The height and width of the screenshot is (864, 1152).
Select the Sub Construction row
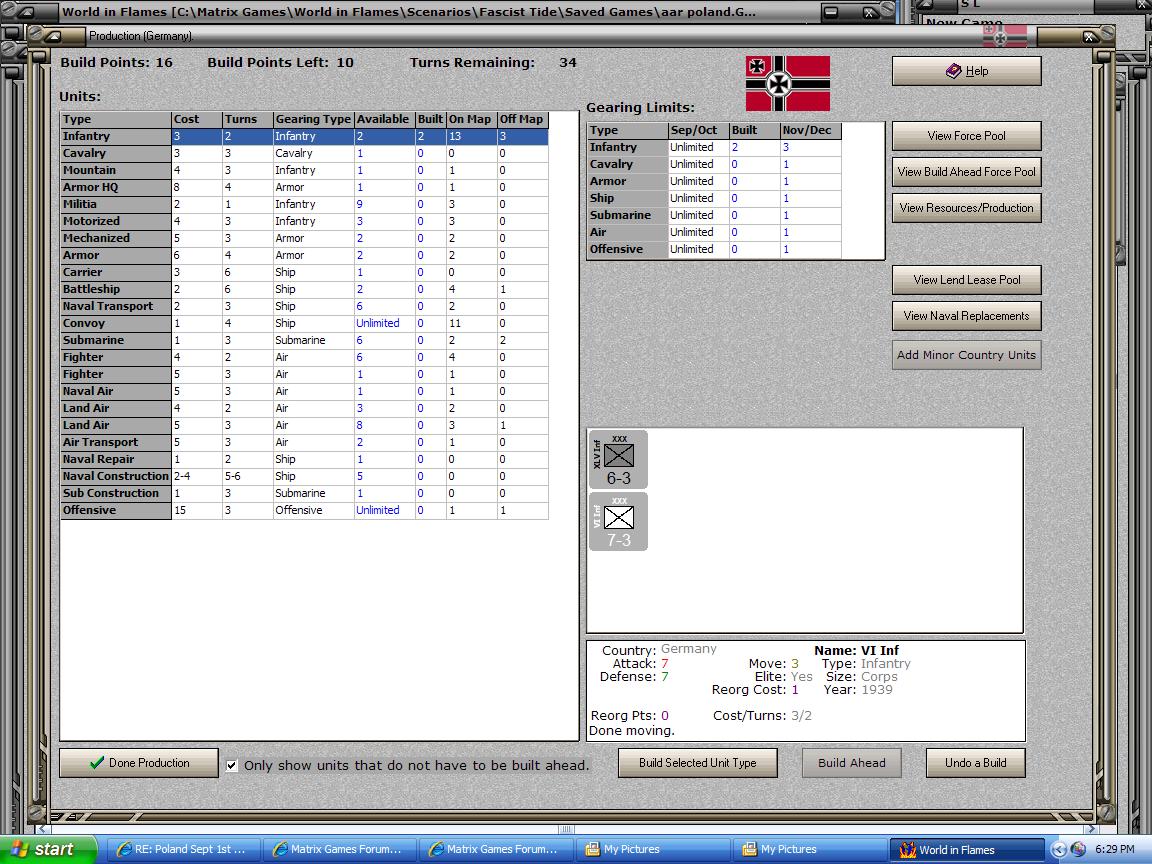point(304,492)
